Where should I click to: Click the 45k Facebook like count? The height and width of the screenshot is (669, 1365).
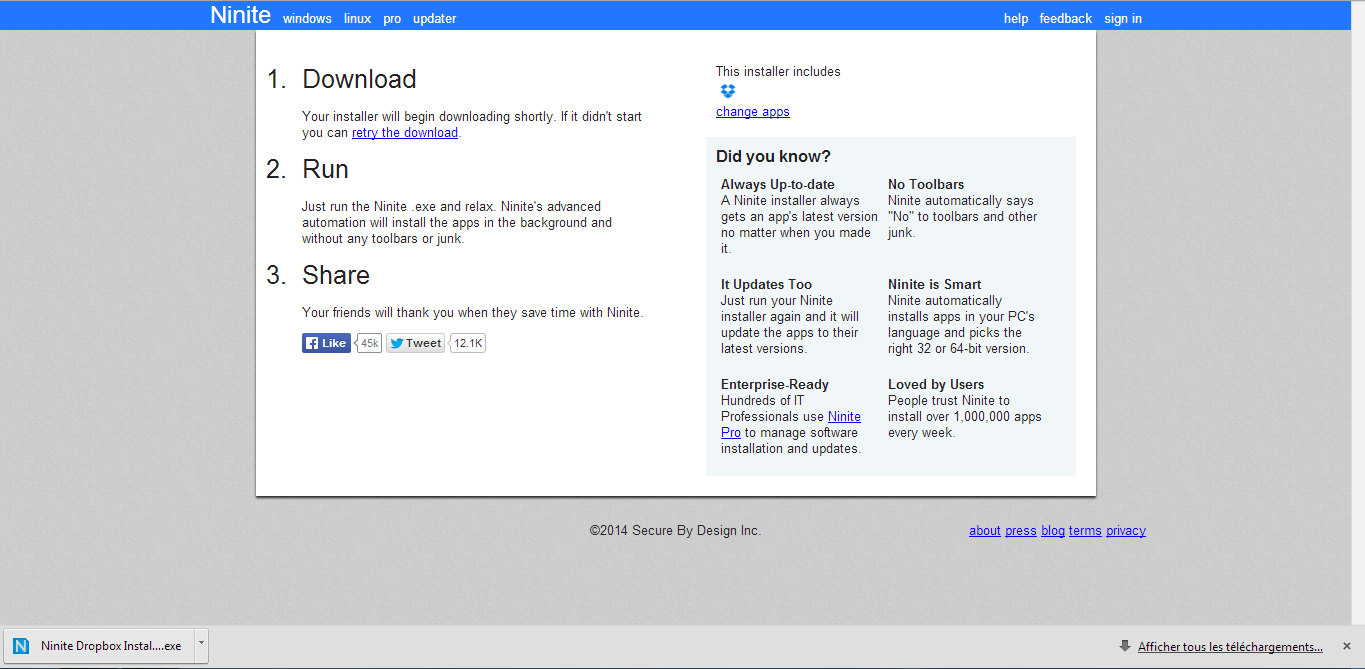pyautogui.click(x=369, y=343)
